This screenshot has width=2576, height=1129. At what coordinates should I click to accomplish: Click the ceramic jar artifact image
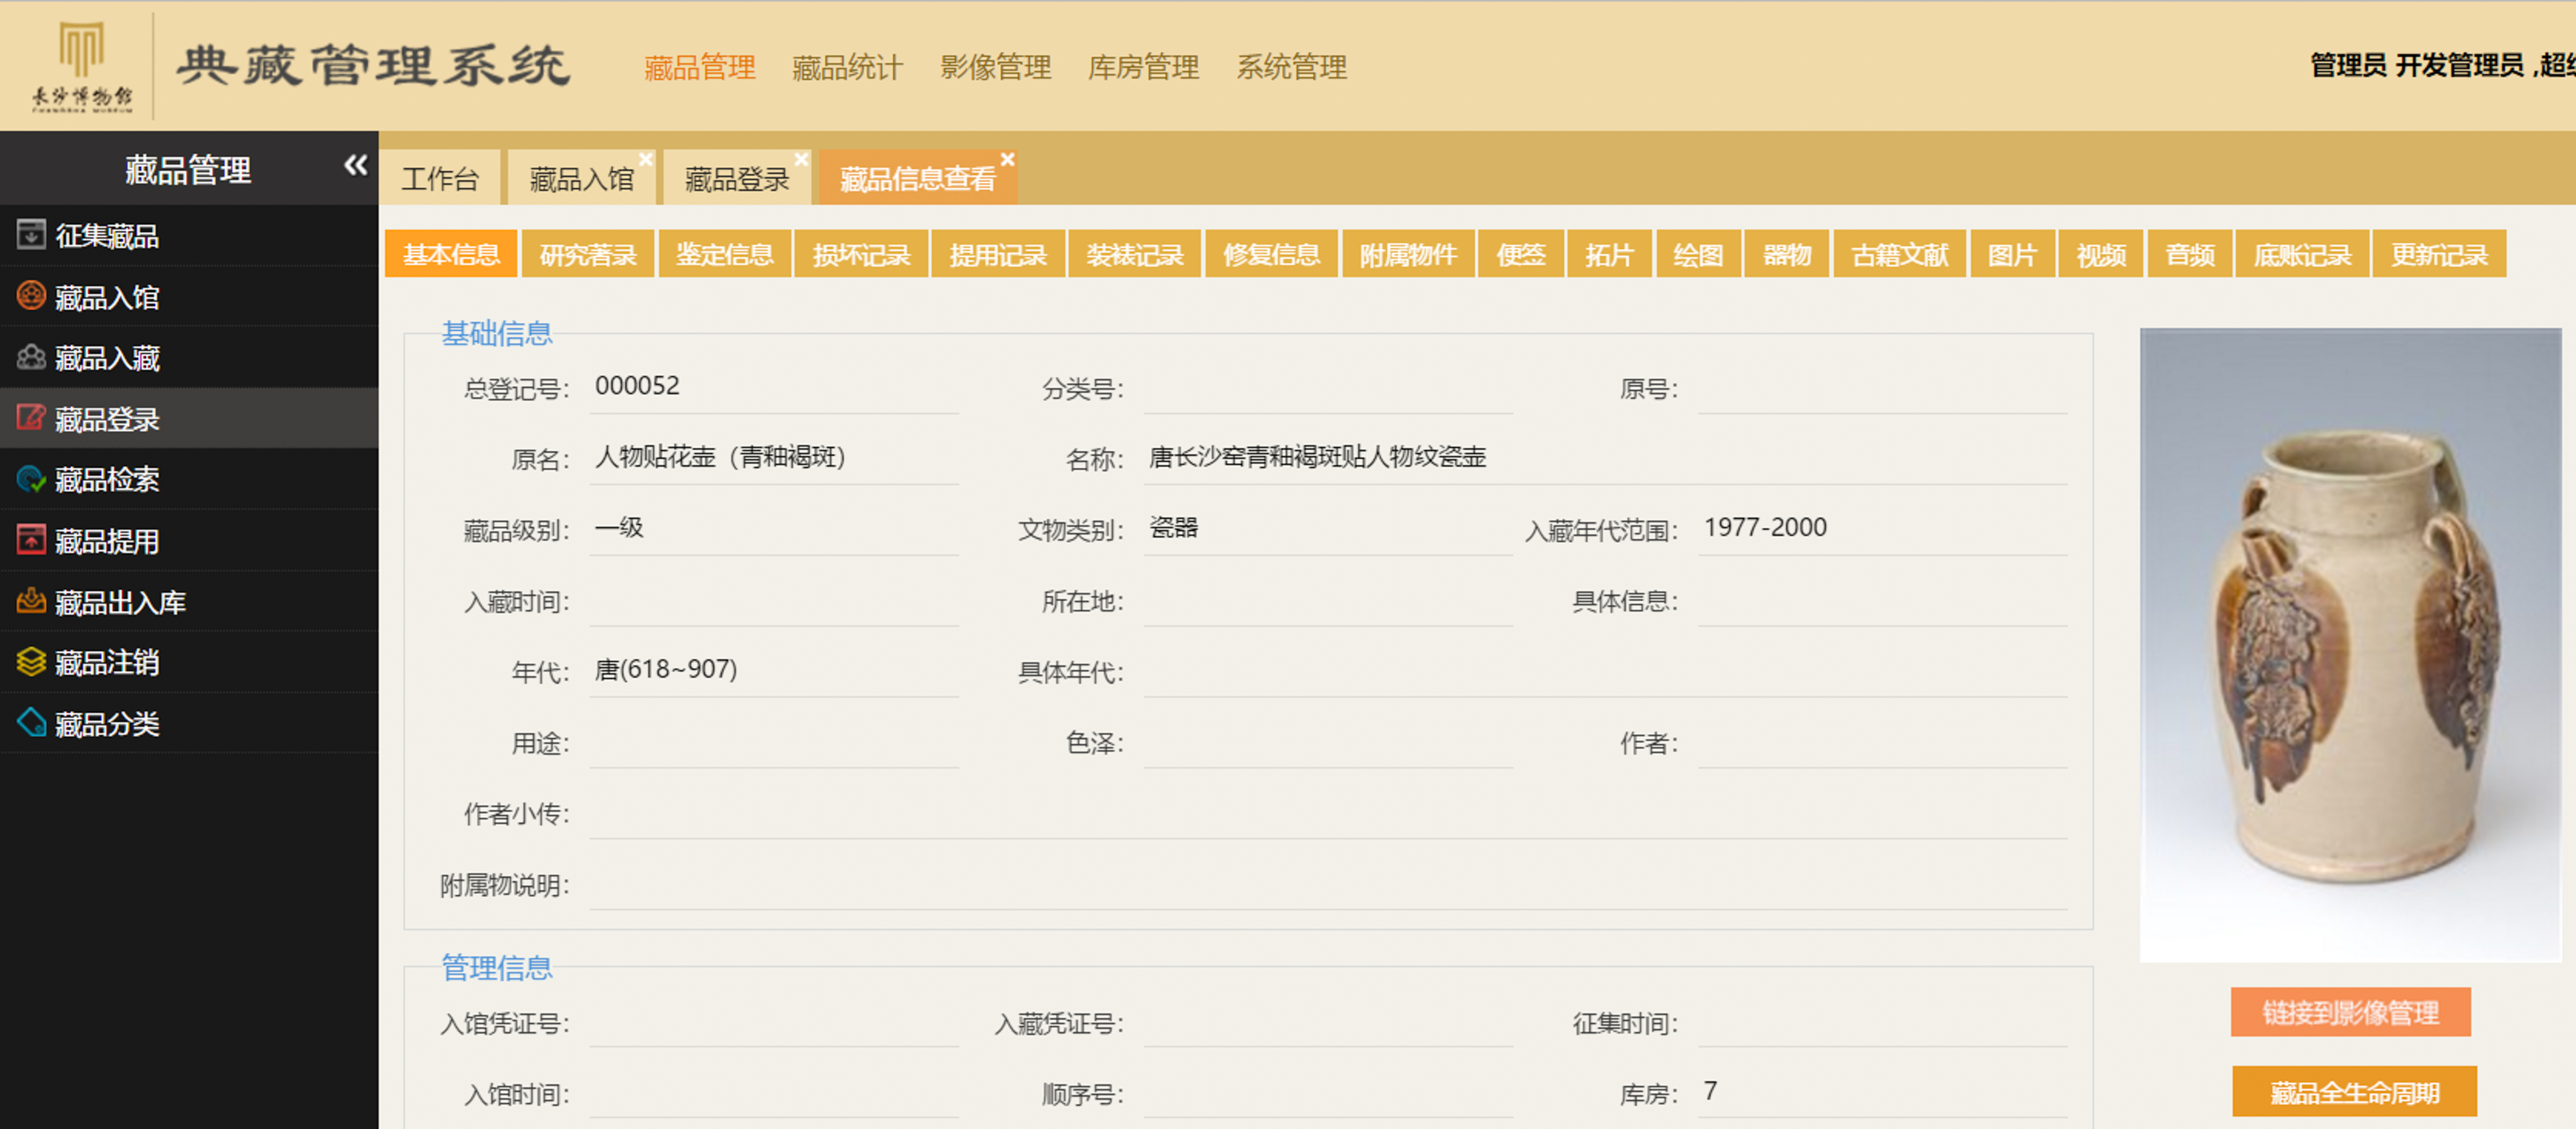point(2350,645)
